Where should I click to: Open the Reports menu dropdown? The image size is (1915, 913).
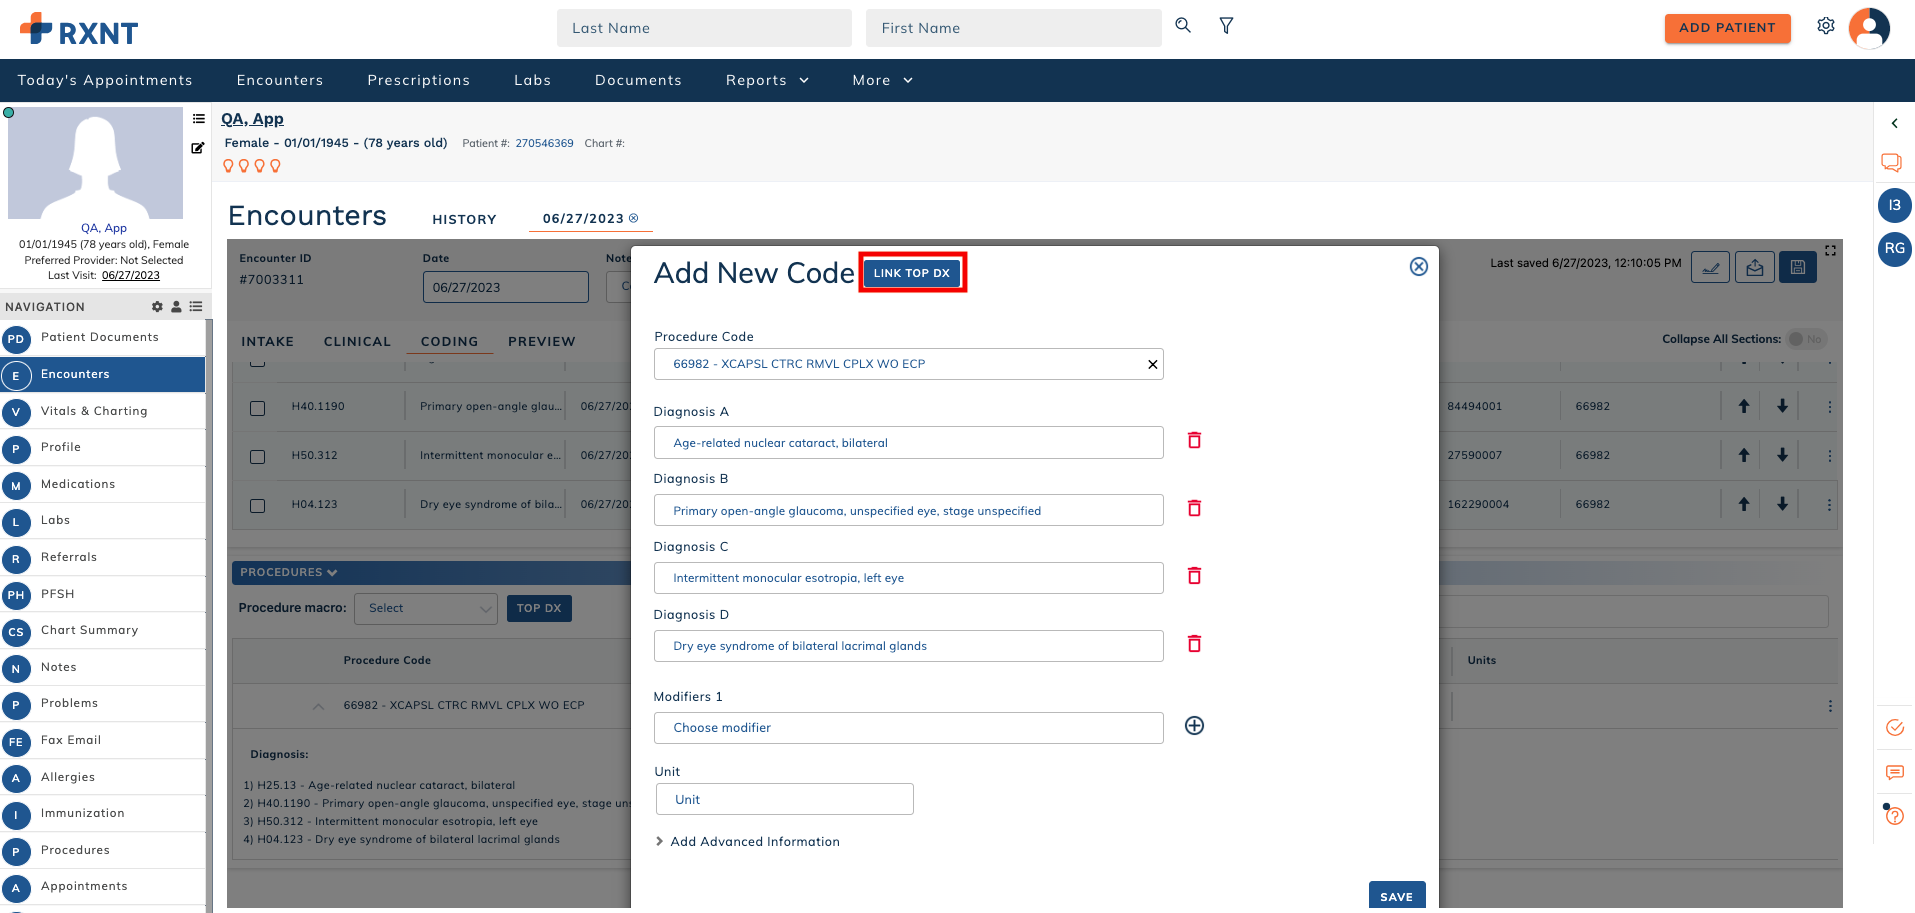766,80
